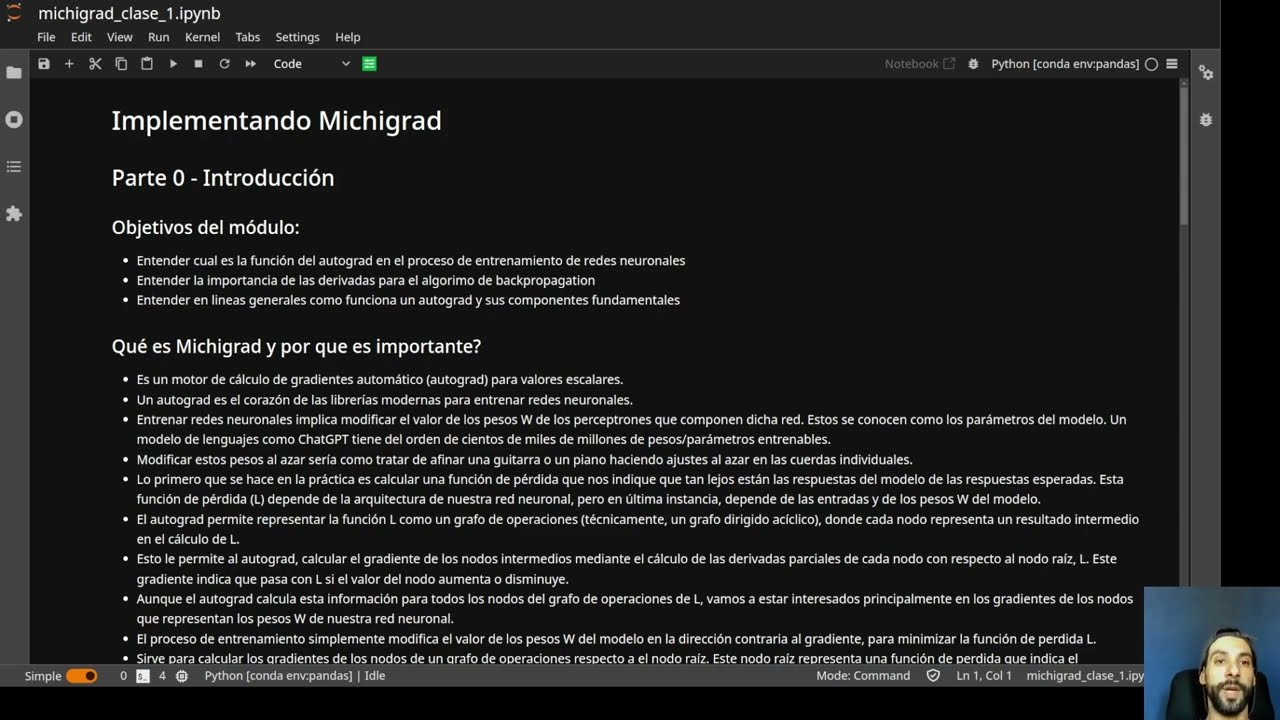
Task: Click the webcam video thumbnail
Action: 1212,653
